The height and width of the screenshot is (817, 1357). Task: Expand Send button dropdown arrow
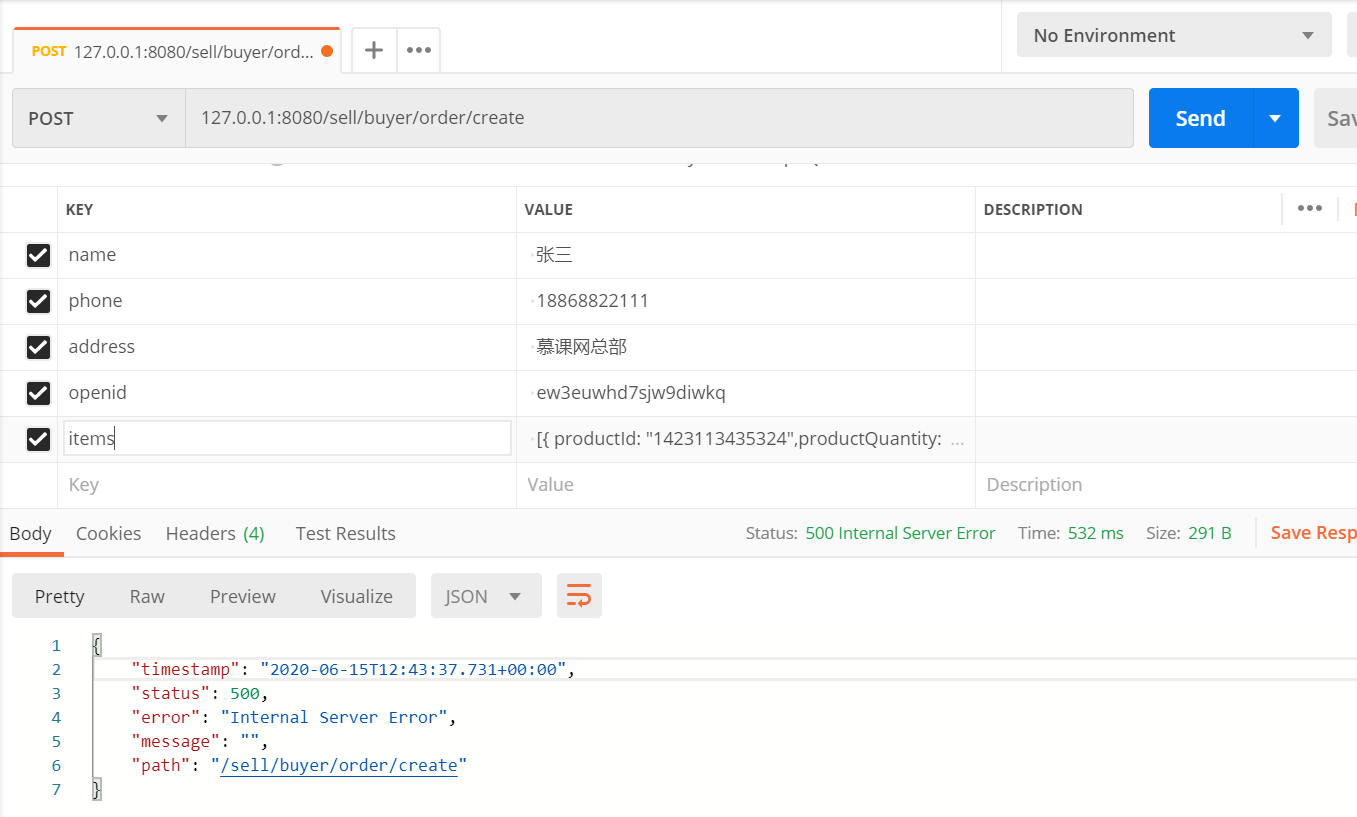(x=1275, y=118)
